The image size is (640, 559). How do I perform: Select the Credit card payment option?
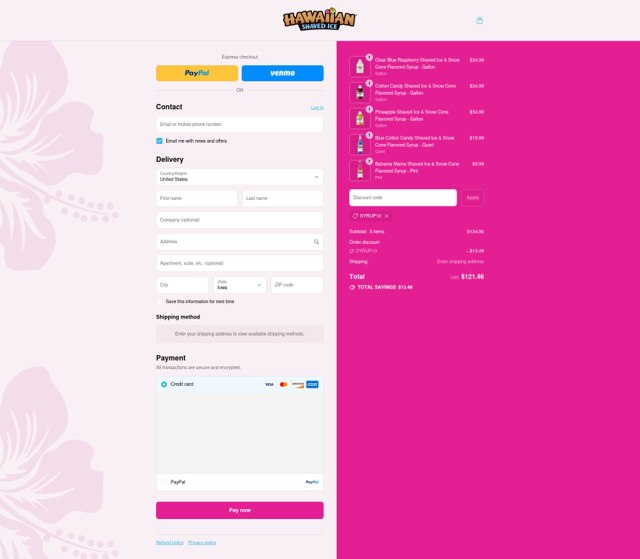tap(164, 384)
